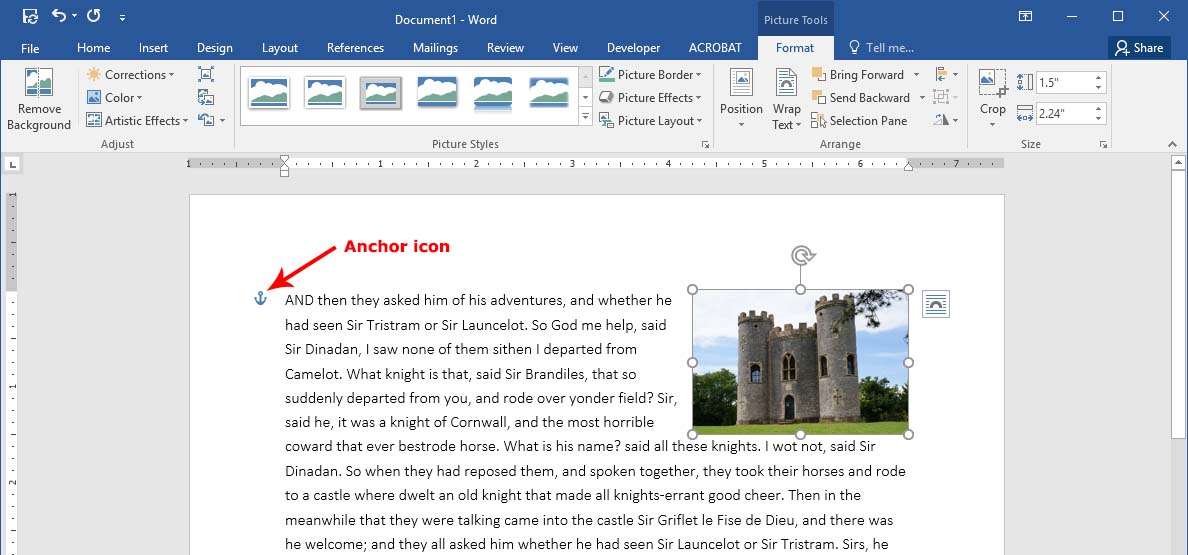
Task: Open the Selection Pane
Action: (859, 120)
